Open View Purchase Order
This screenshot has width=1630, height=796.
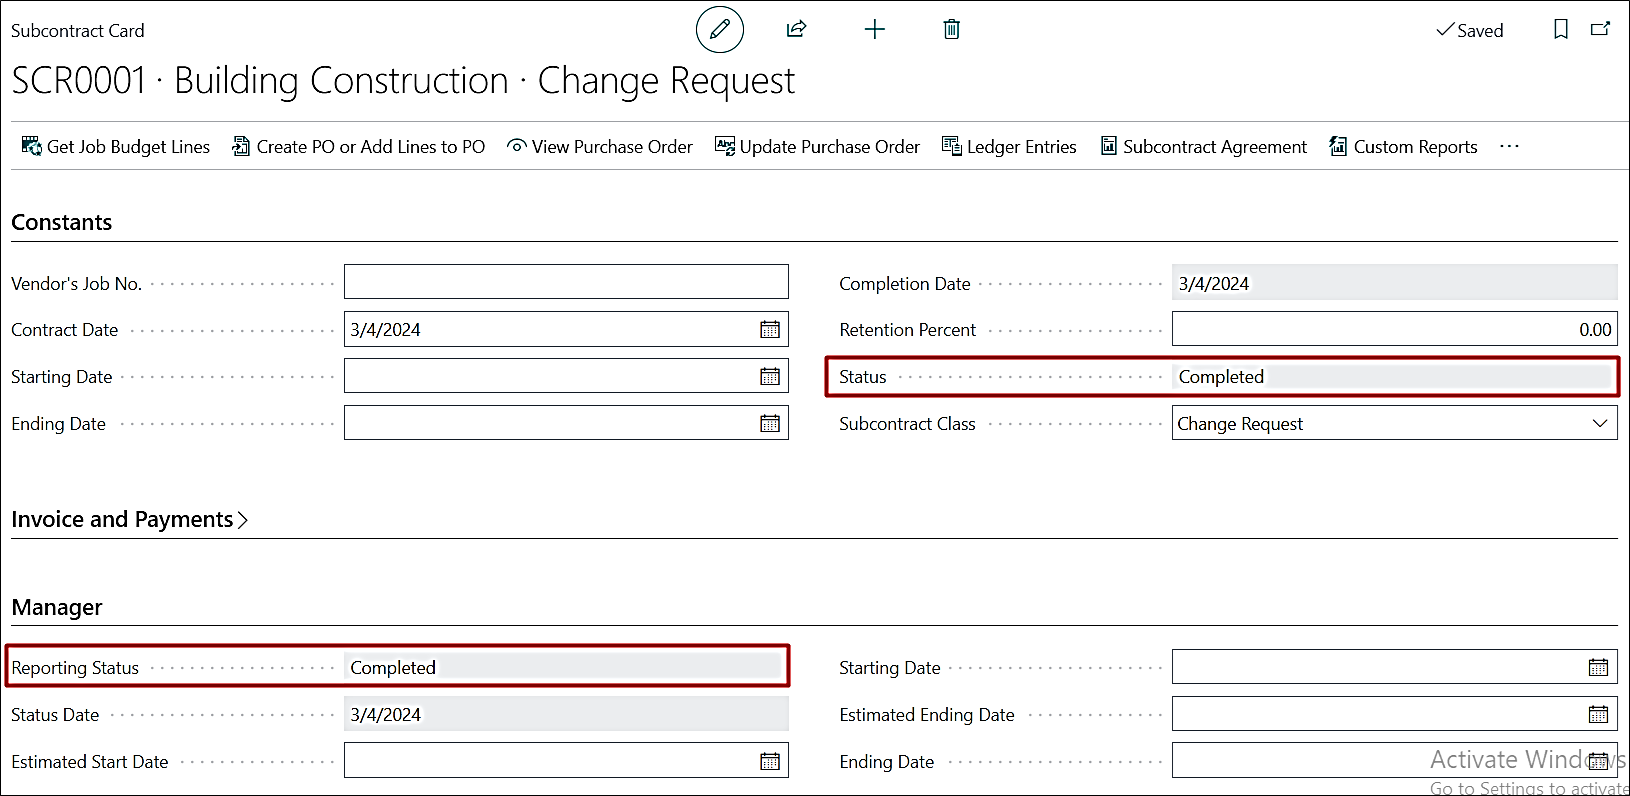[600, 147]
